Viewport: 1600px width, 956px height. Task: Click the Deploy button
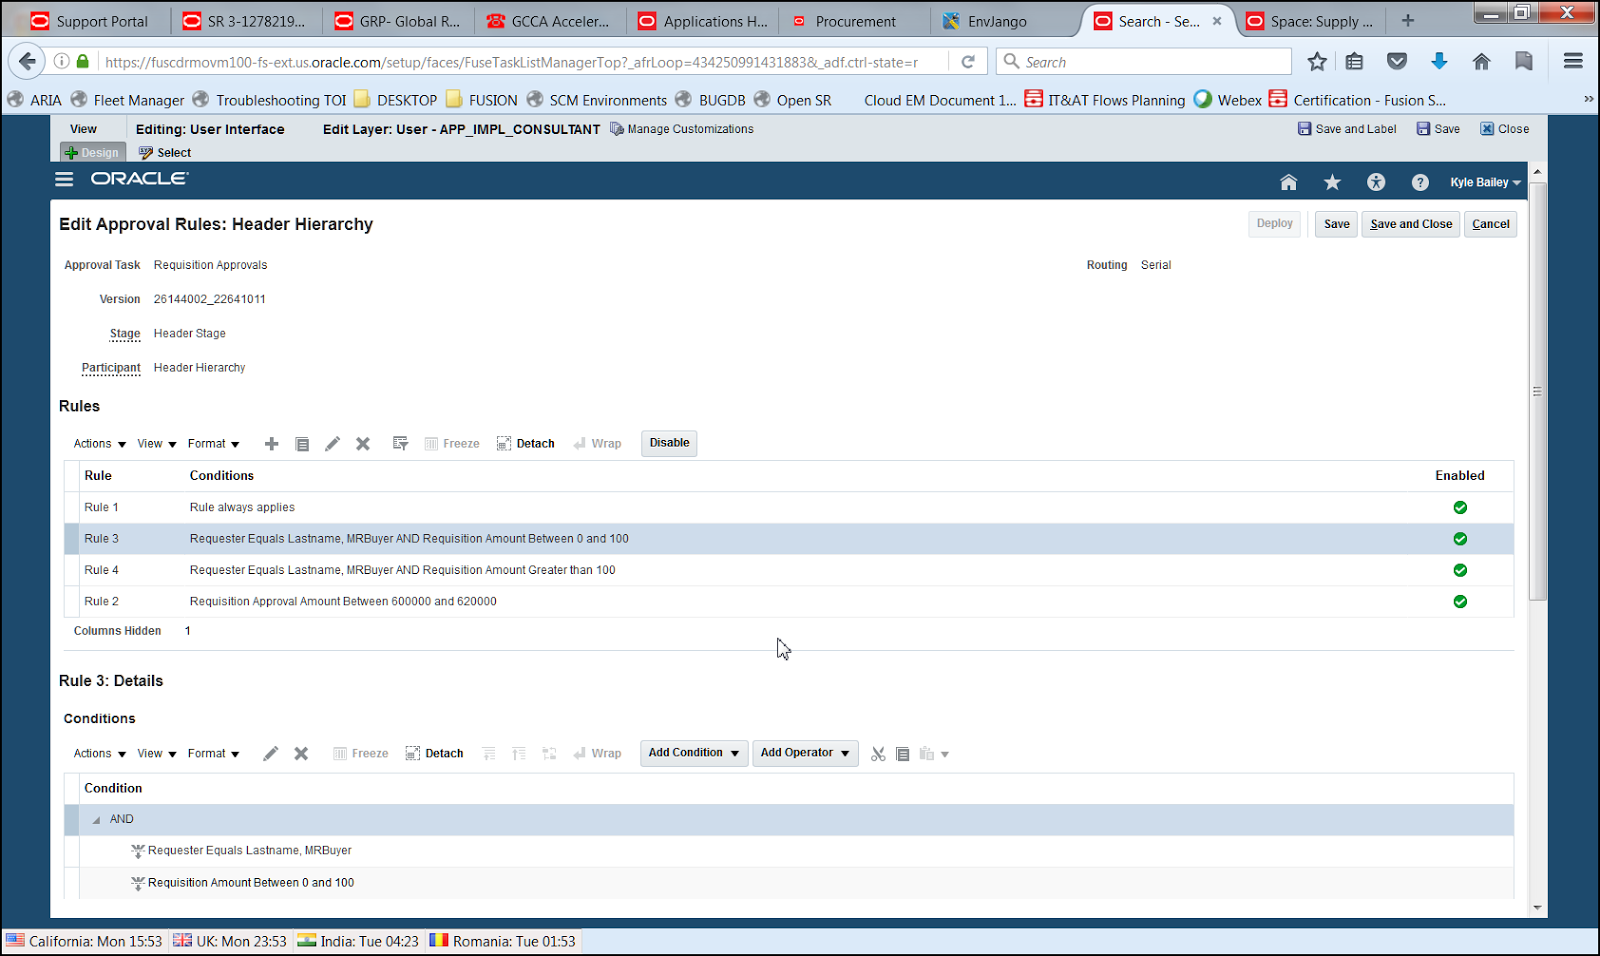(1274, 224)
